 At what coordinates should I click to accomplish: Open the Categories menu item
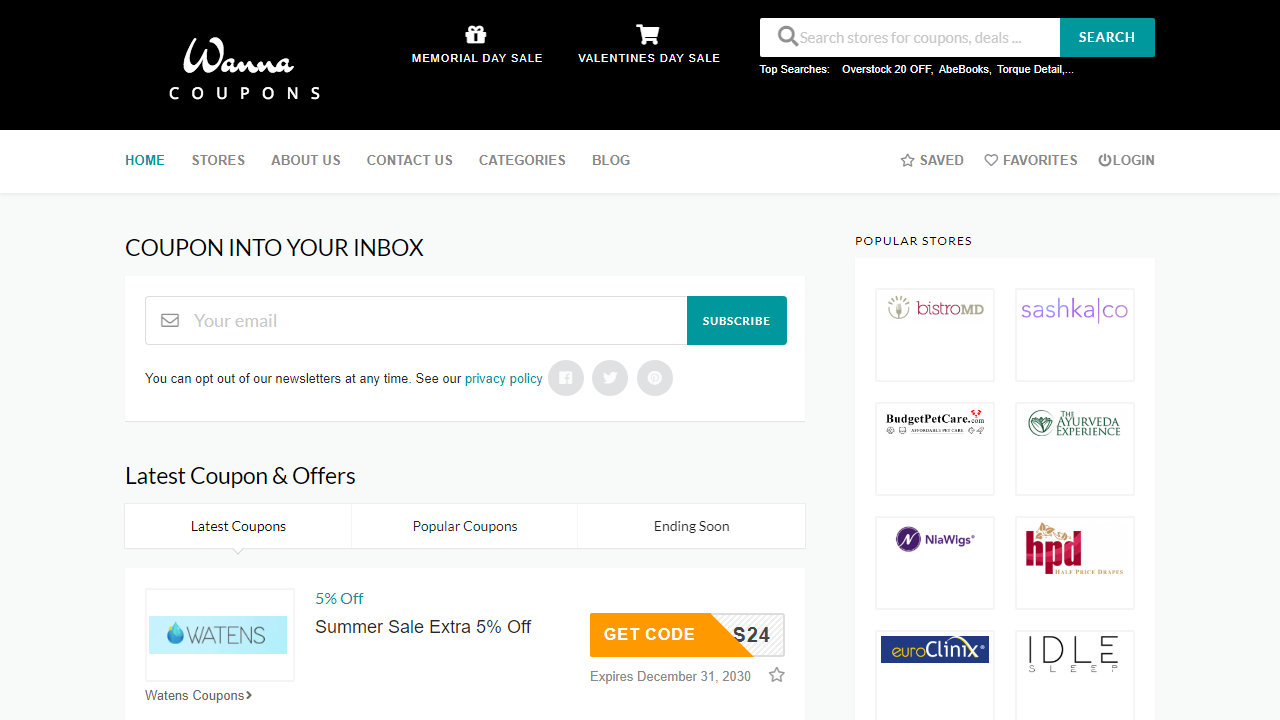coord(522,160)
